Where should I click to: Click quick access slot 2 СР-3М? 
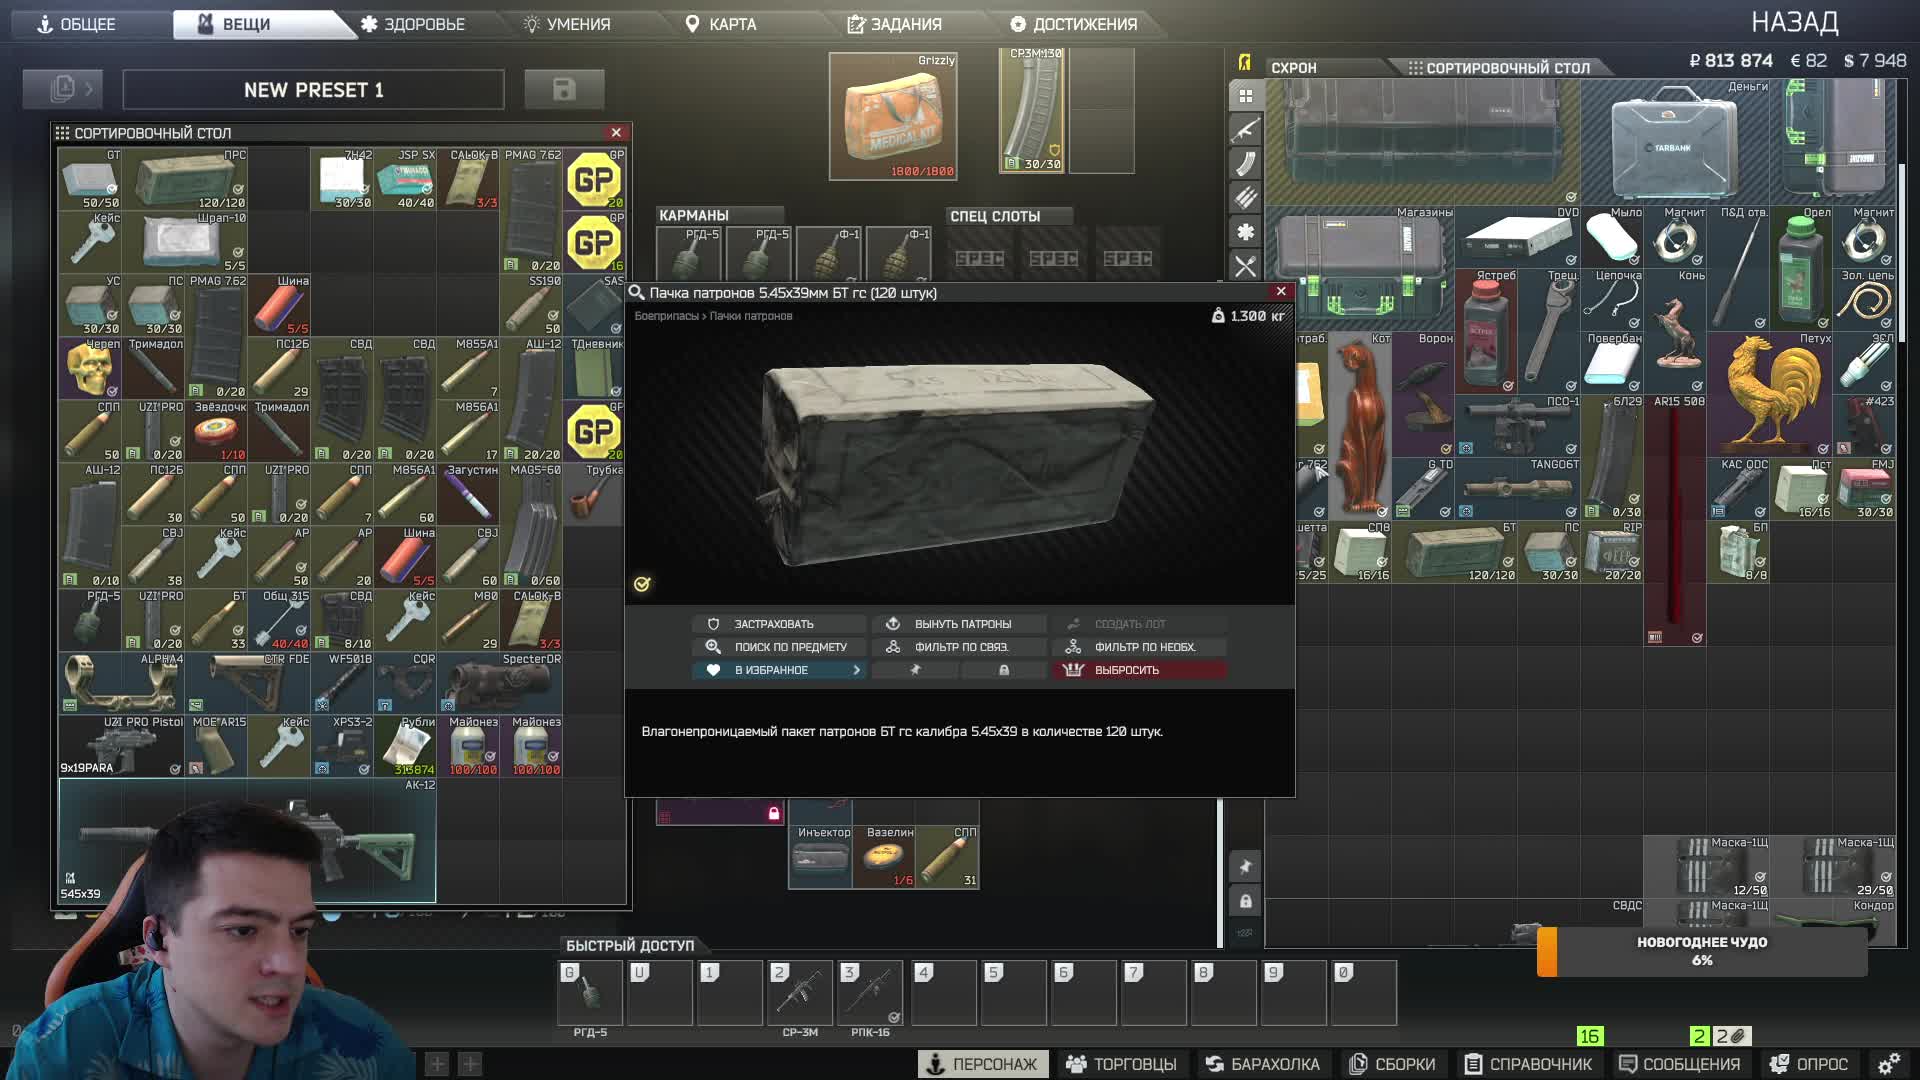pos(800,993)
